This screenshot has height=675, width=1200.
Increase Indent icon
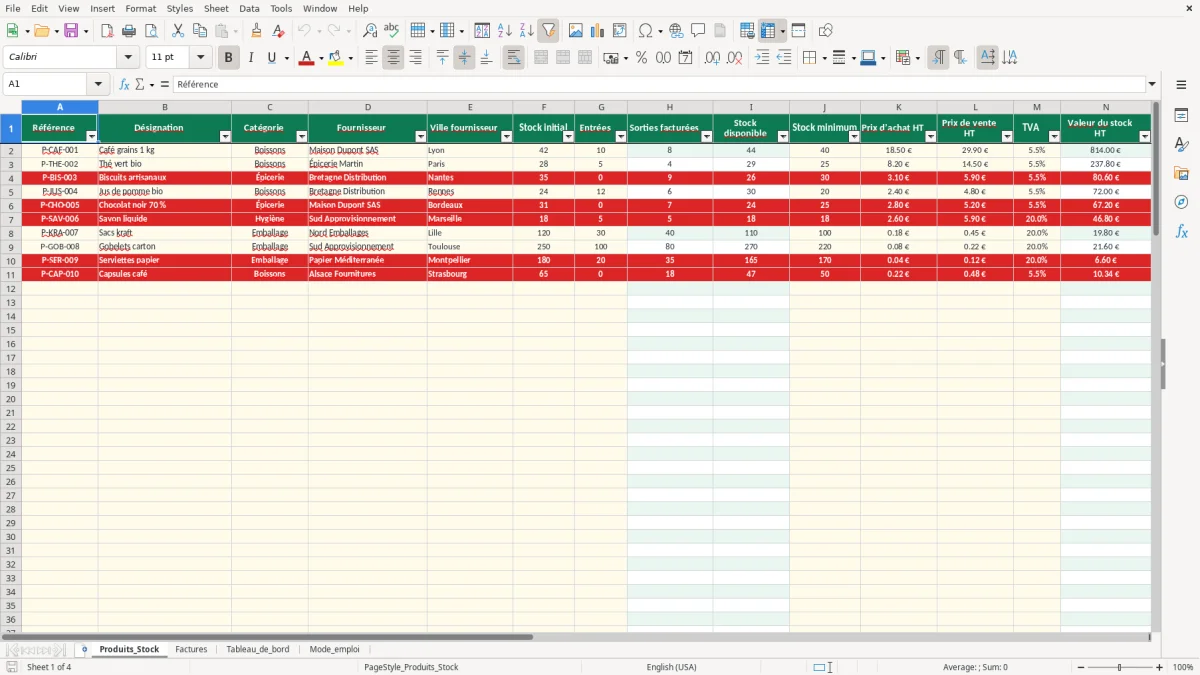click(x=762, y=58)
